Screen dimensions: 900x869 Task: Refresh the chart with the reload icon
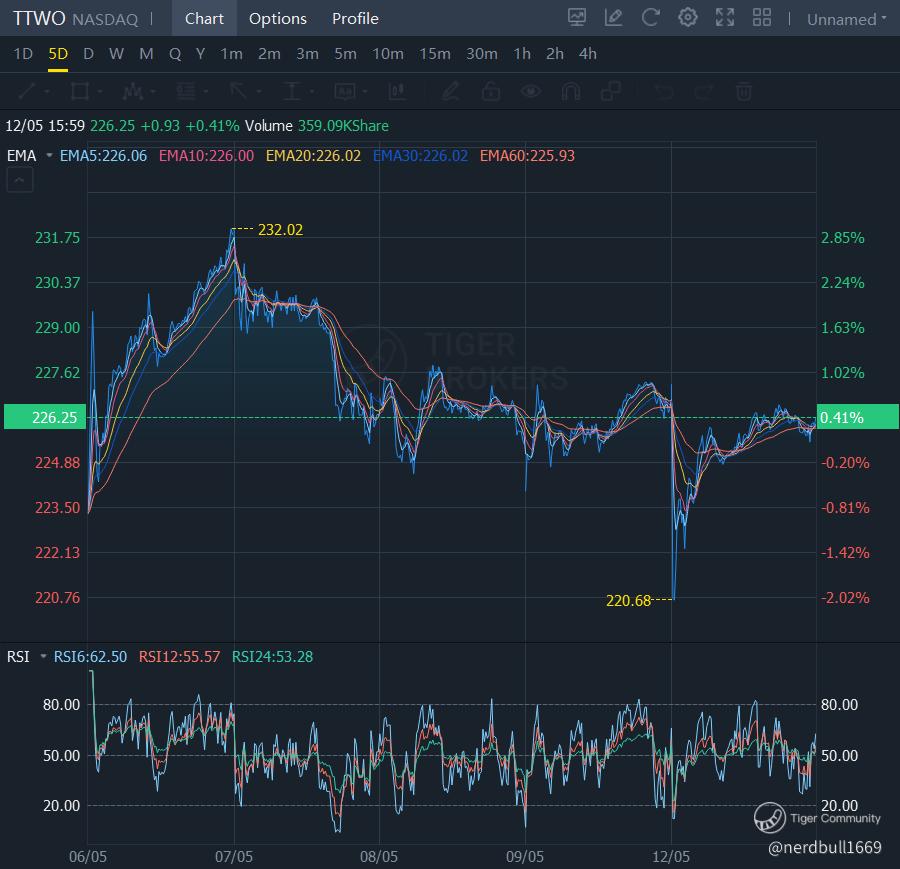click(x=650, y=18)
